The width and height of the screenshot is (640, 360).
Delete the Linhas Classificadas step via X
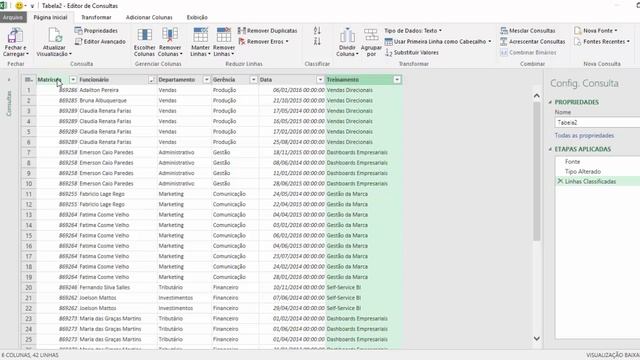[x=560, y=181]
